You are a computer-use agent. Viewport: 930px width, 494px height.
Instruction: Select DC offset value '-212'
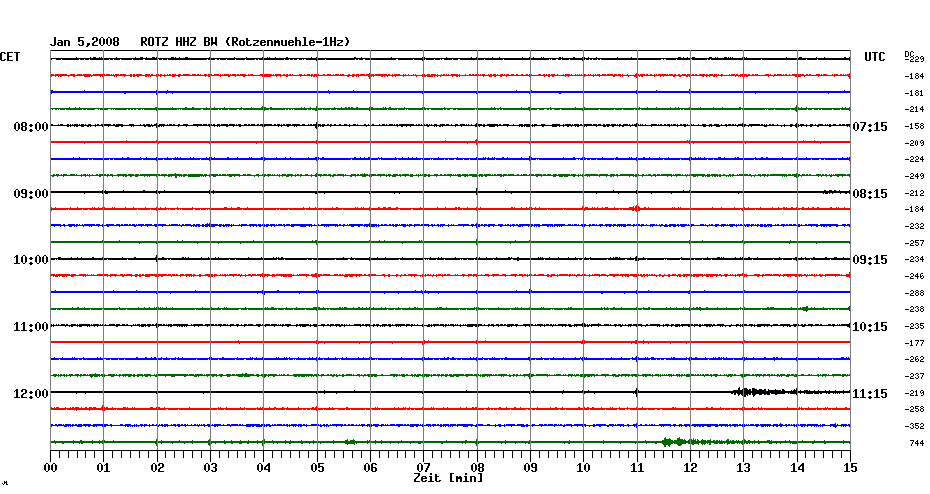click(x=915, y=193)
